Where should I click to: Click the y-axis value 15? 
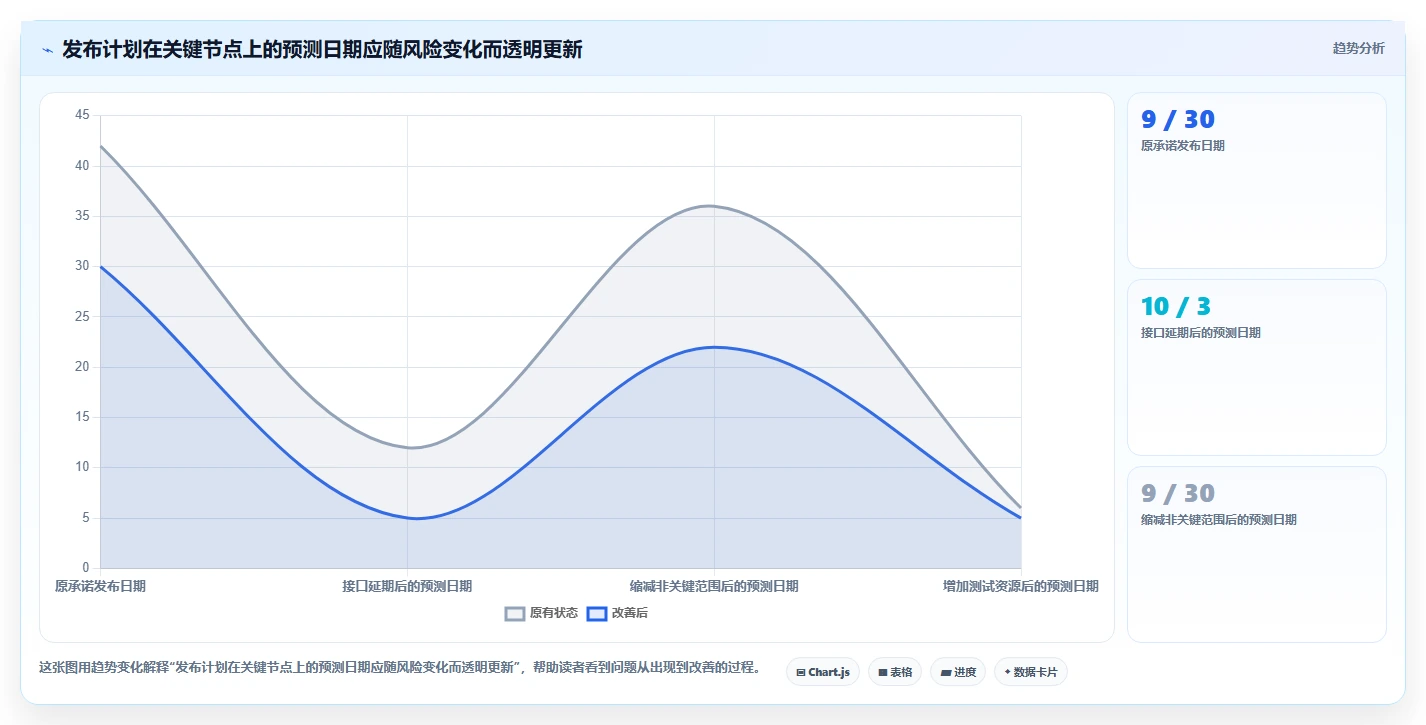82,417
